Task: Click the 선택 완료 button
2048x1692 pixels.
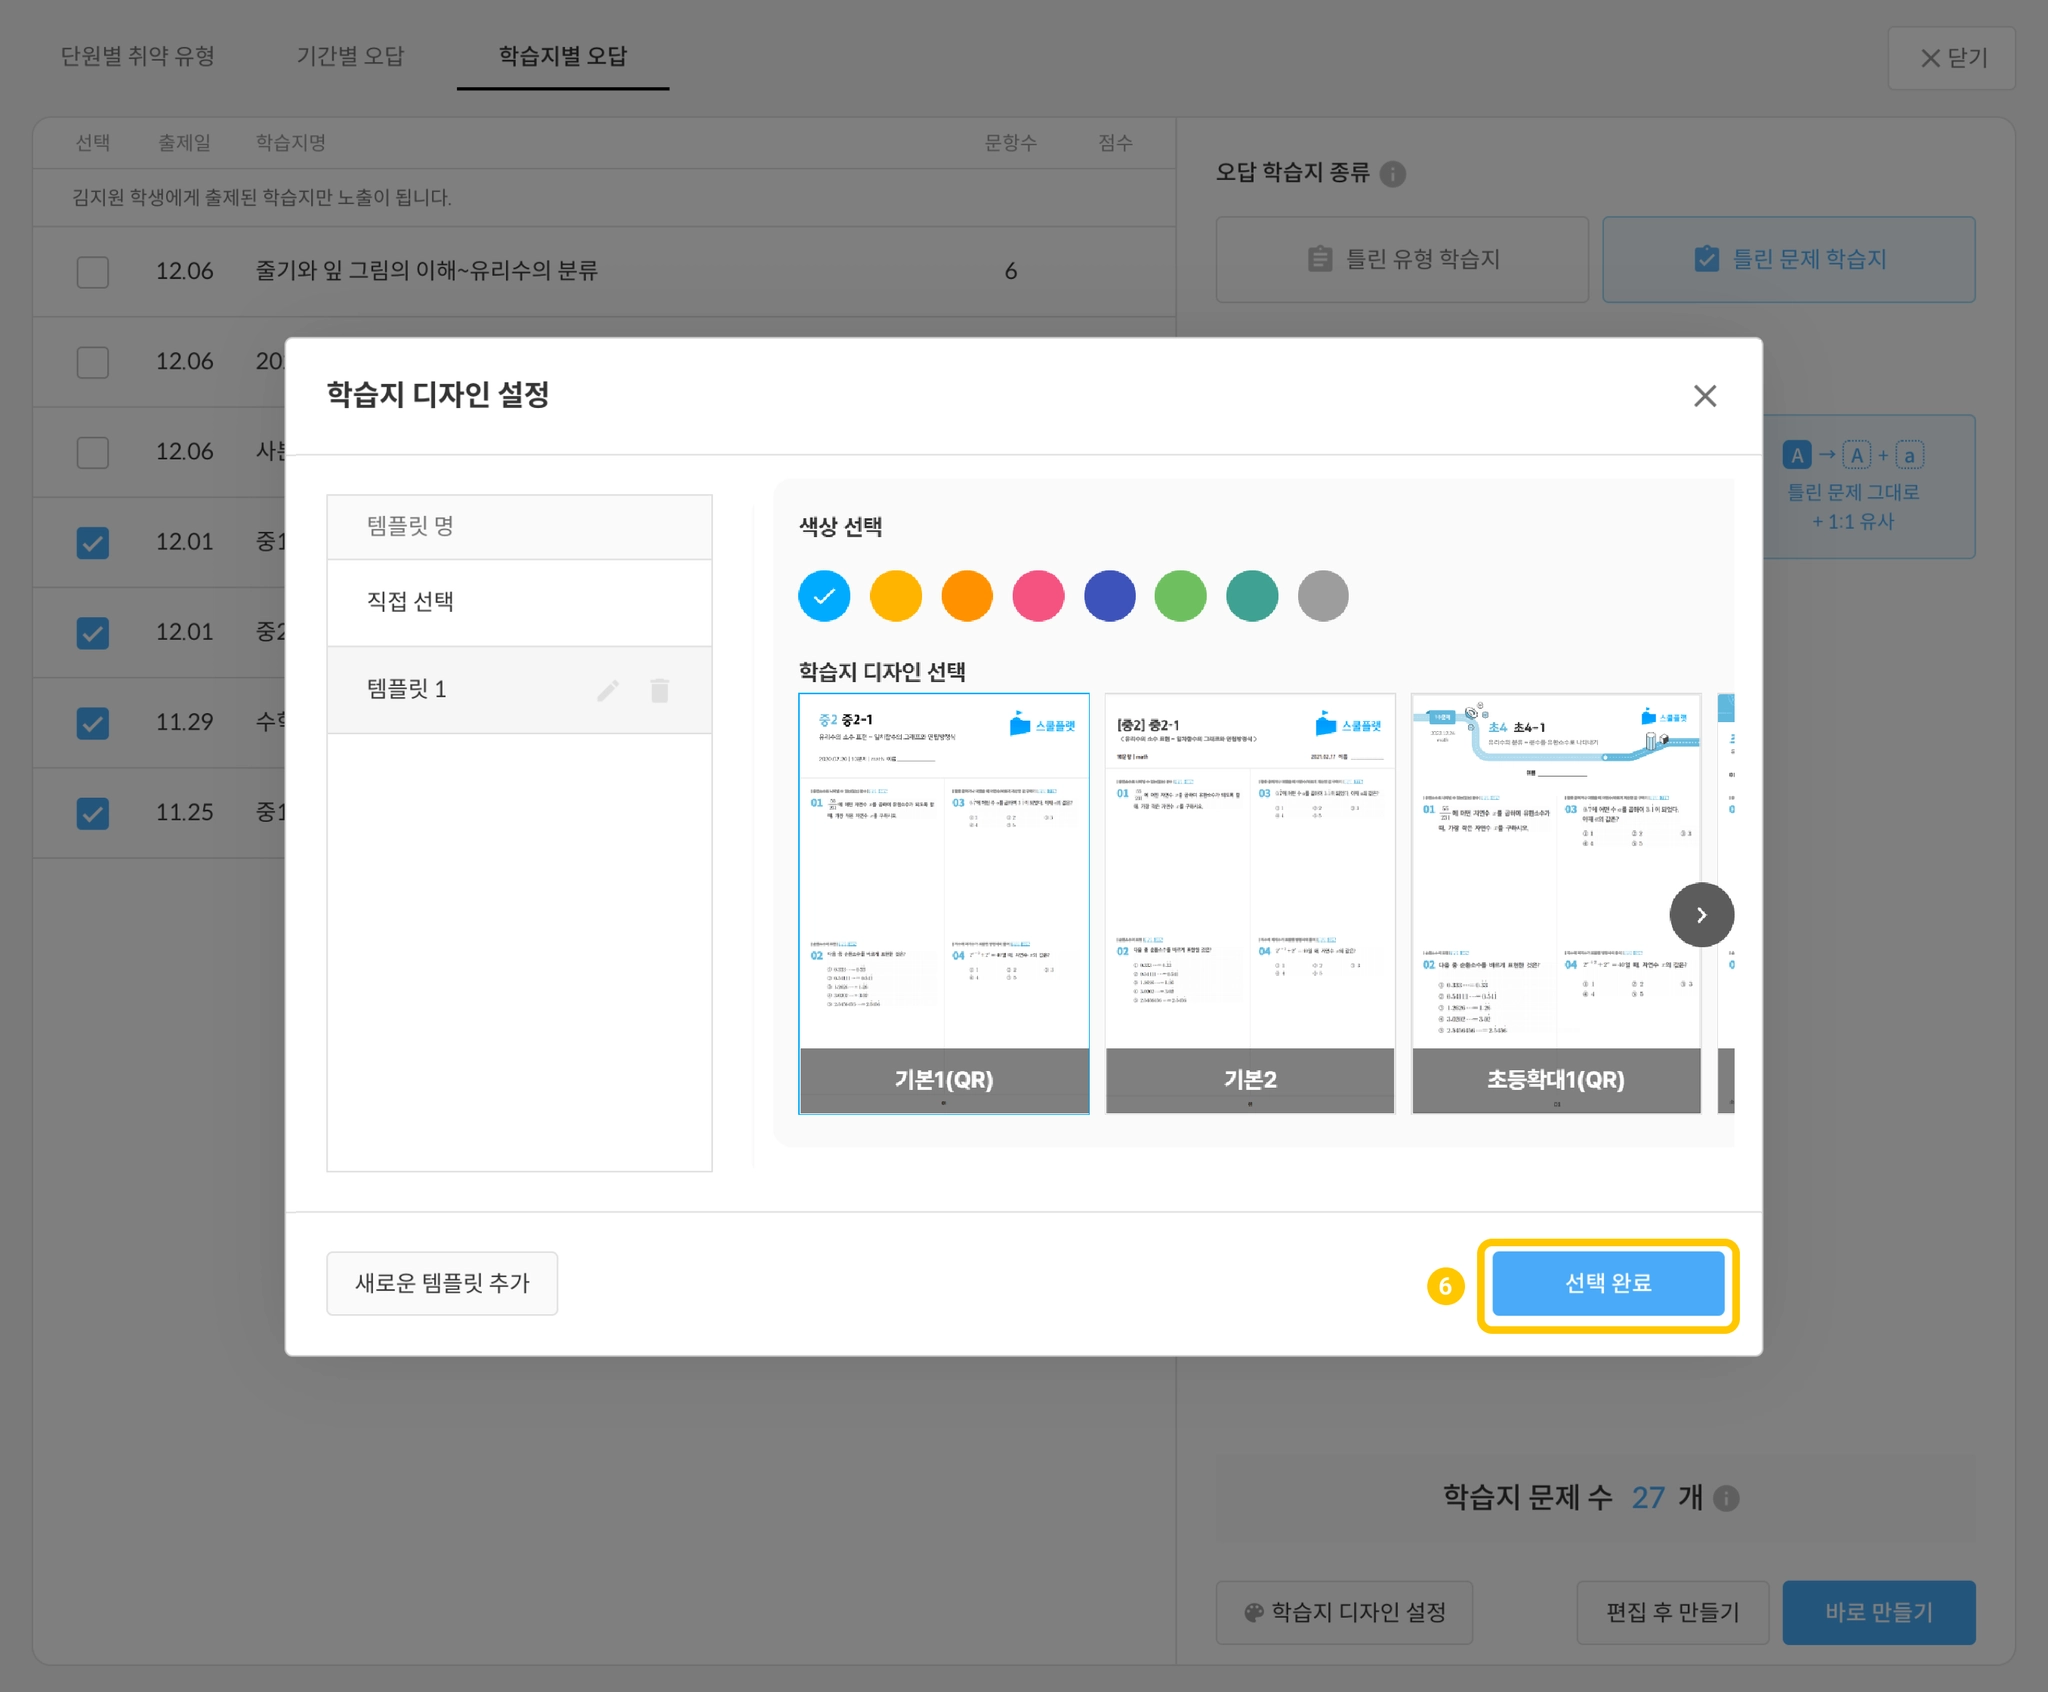Action: [x=1607, y=1283]
